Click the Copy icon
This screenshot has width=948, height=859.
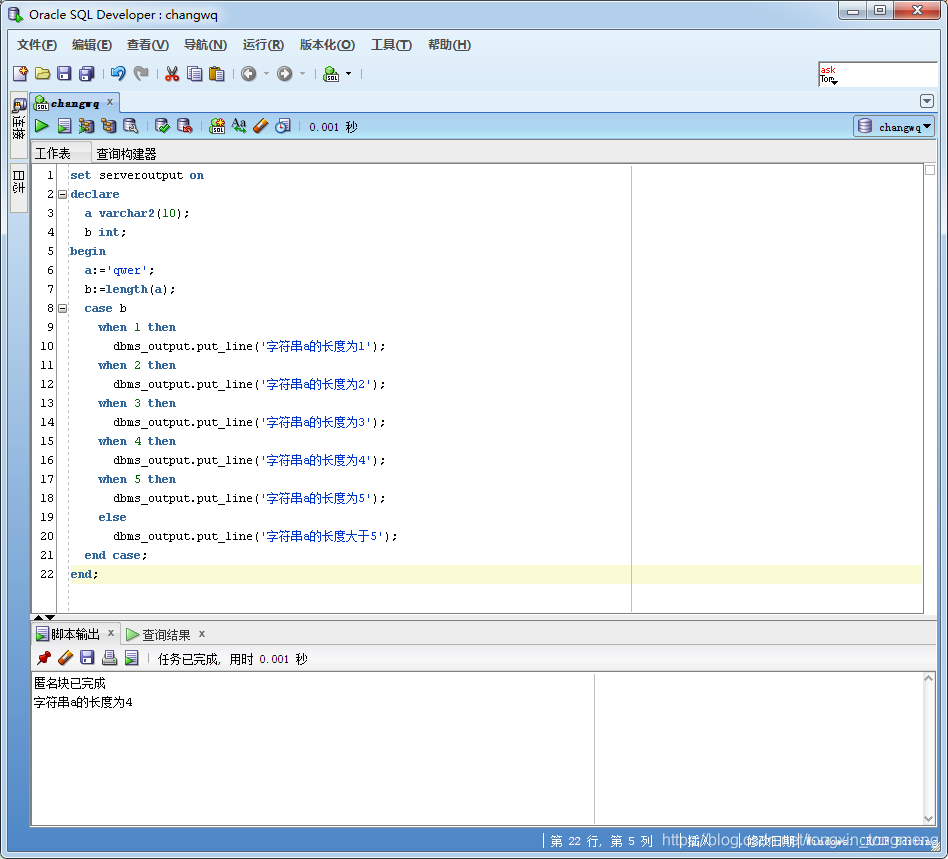coord(195,74)
